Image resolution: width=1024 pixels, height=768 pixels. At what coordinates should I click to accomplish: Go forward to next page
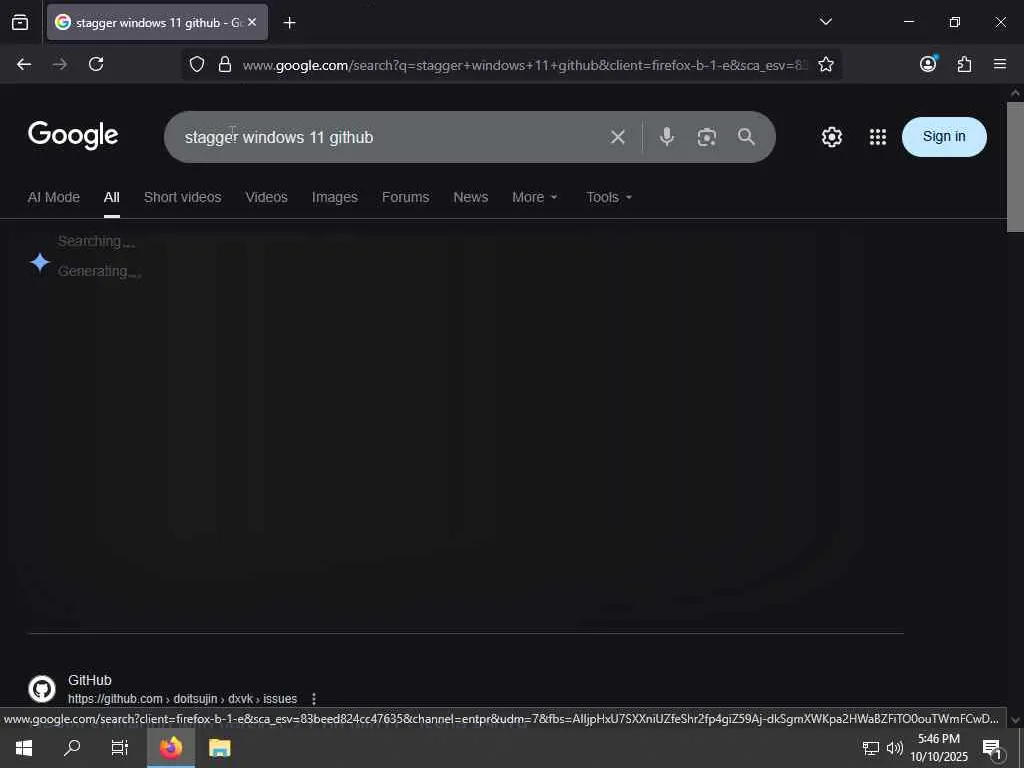60,64
